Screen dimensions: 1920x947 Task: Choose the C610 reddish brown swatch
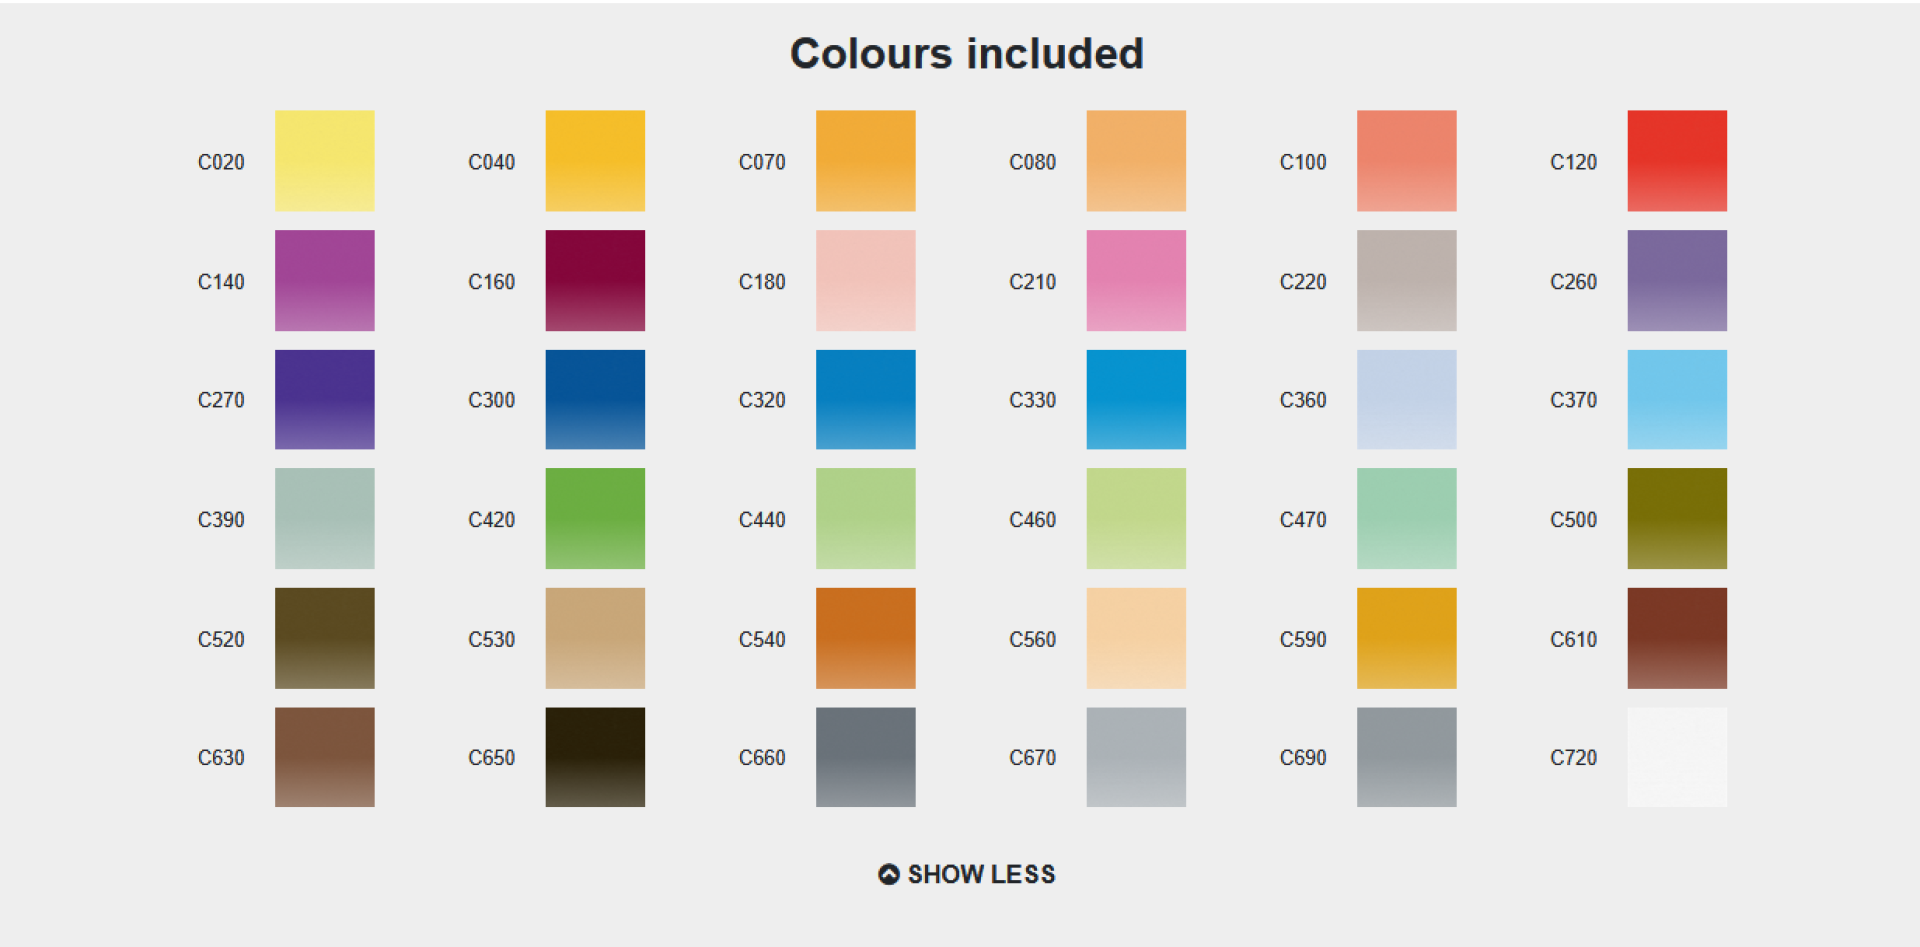tap(1676, 638)
